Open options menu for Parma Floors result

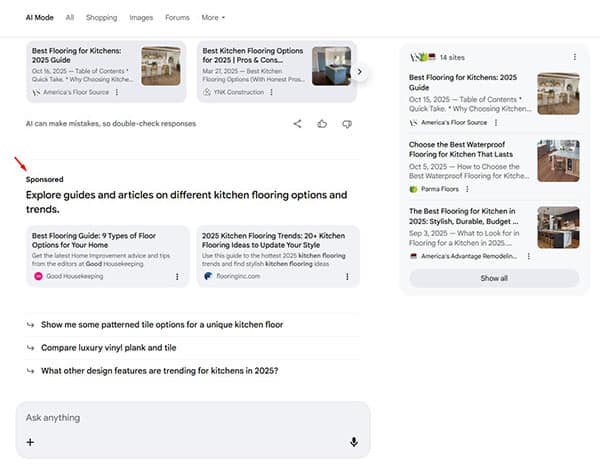click(467, 189)
